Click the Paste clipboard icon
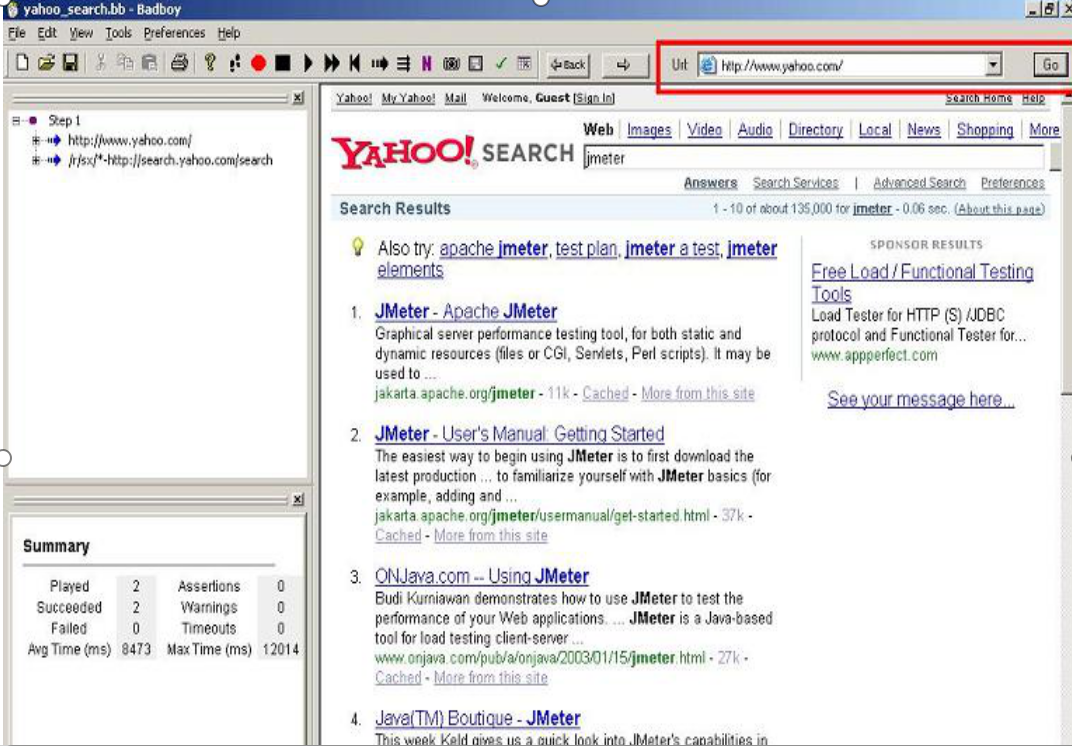This screenshot has width=1072, height=746. [x=149, y=63]
